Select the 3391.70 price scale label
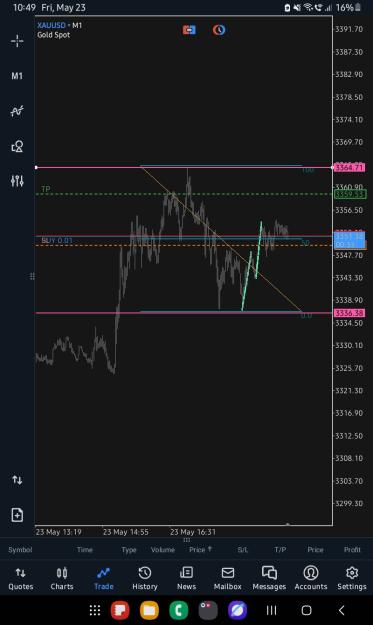The width and height of the screenshot is (373, 625). pyautogui.click(x=349, y=29)
